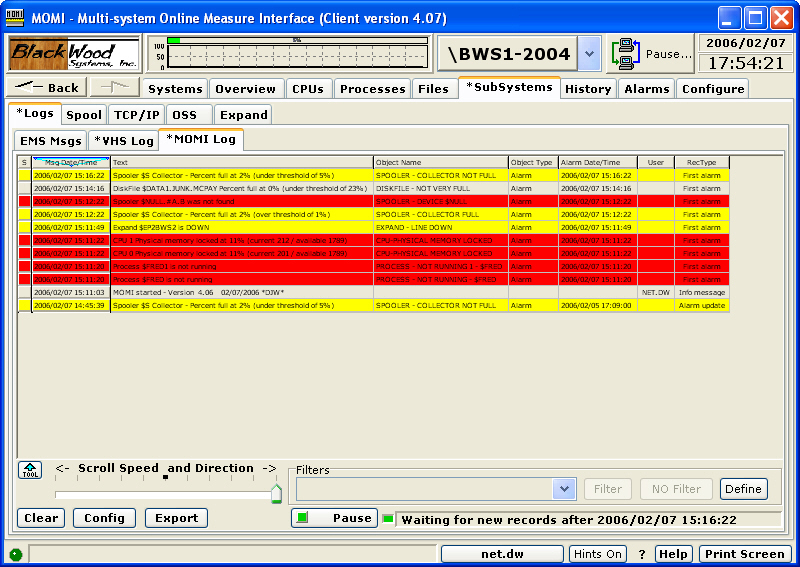The height and width of the screenshot is (567, 800).
Task: Switch to the EMS Msgs tab
Action: click(x=51, y=141)
